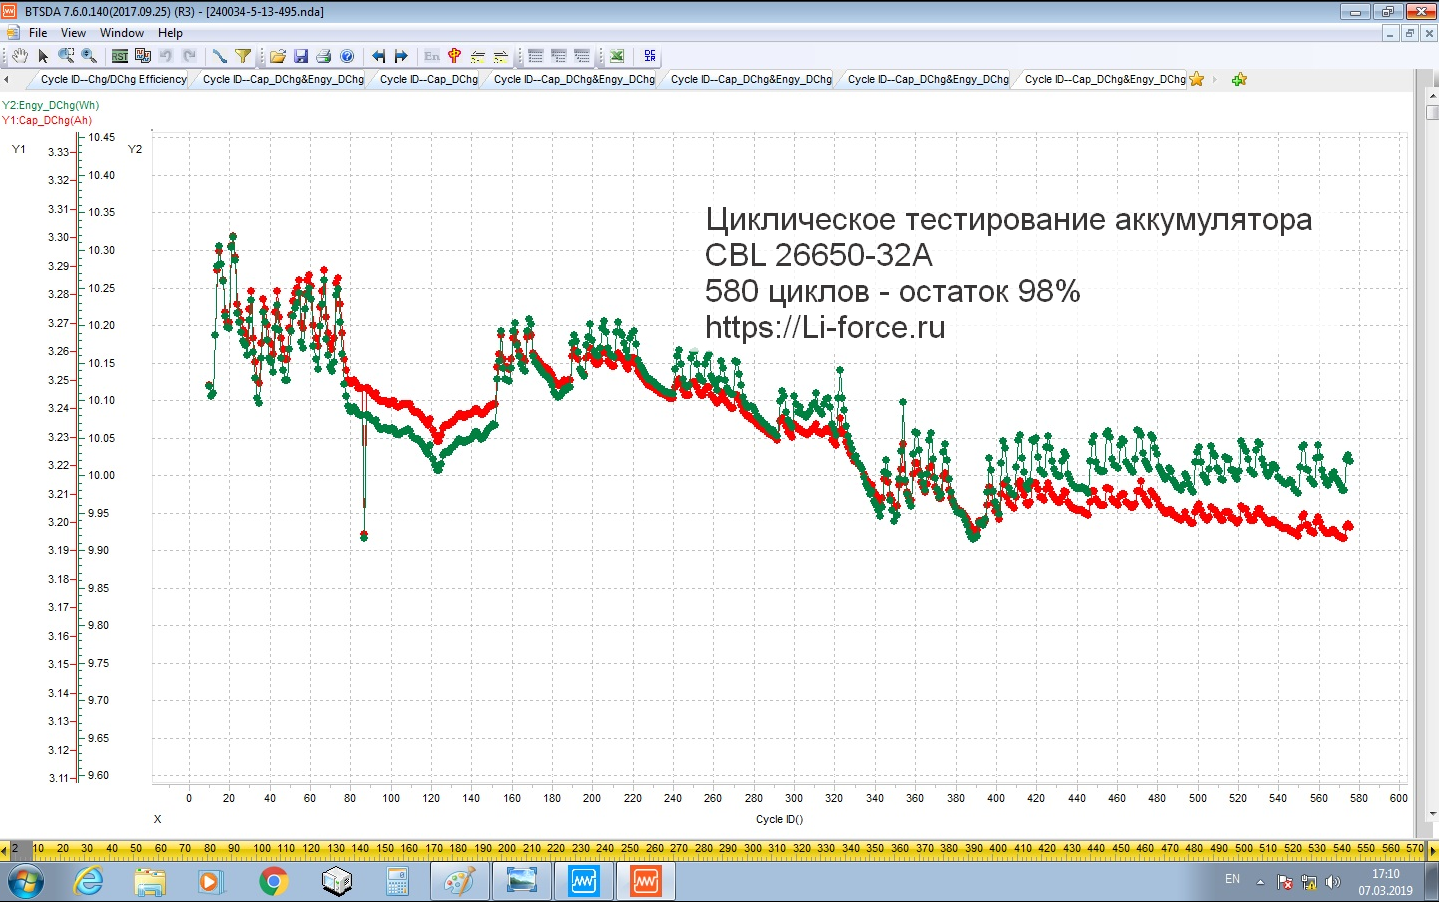Click the En language icon in toolbar
Image resolution: width=1439 pixels, height=902 pixels.
point(432,56)
